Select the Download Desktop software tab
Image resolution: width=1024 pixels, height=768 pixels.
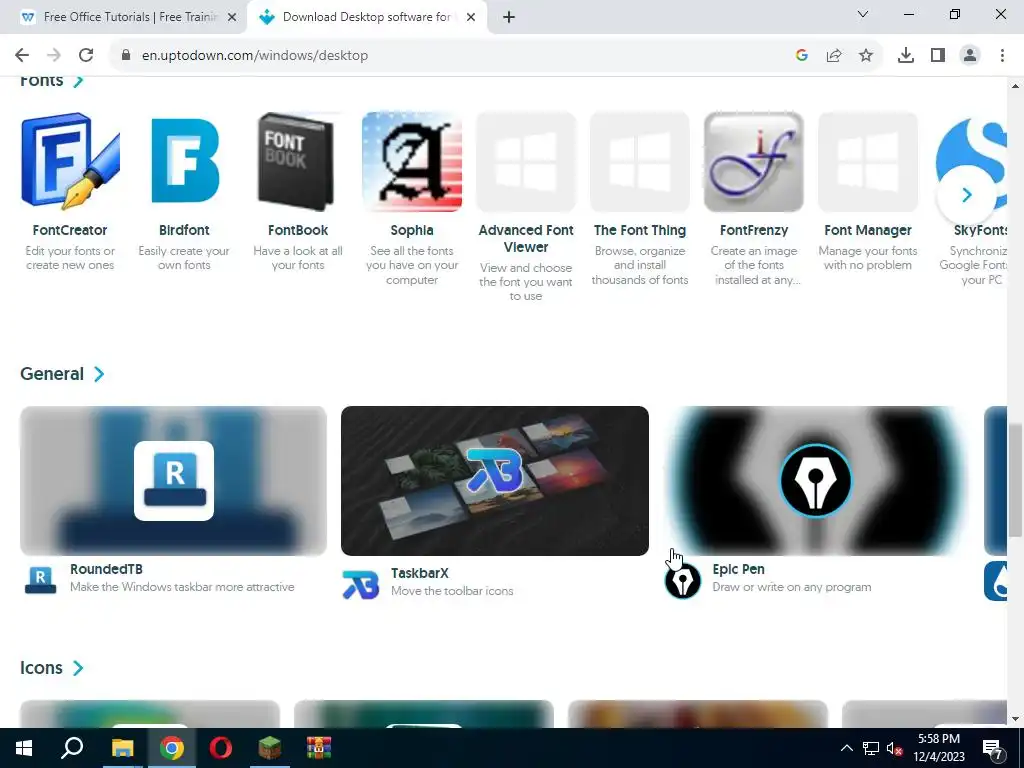click(x=366, y=17)
